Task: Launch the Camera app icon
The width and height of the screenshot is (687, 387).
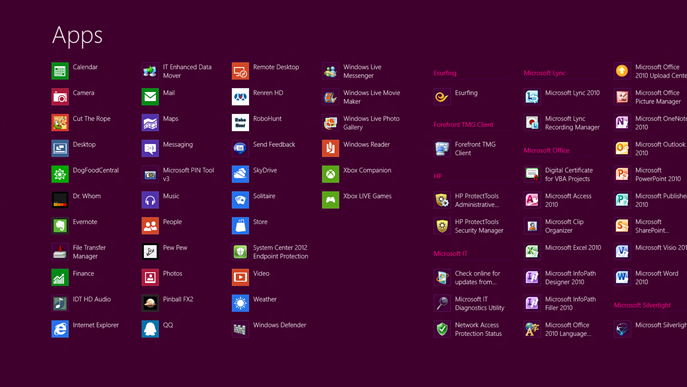Action: (x=60, y=97)
